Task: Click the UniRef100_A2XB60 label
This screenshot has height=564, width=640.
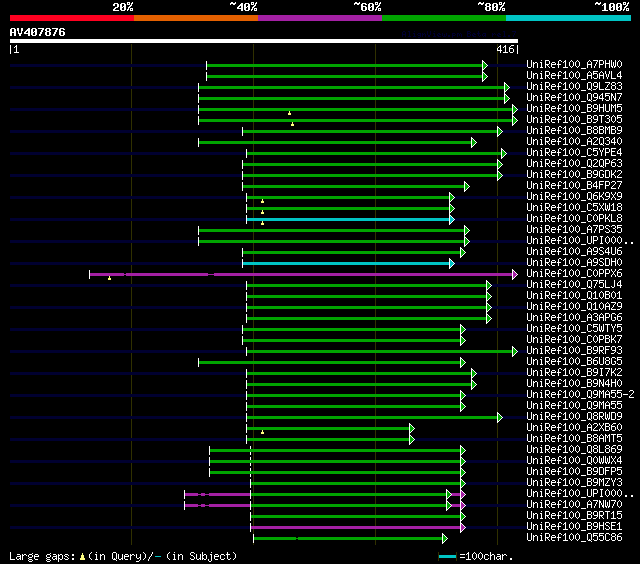Action: pyautogui.click(x=574, y=428)
